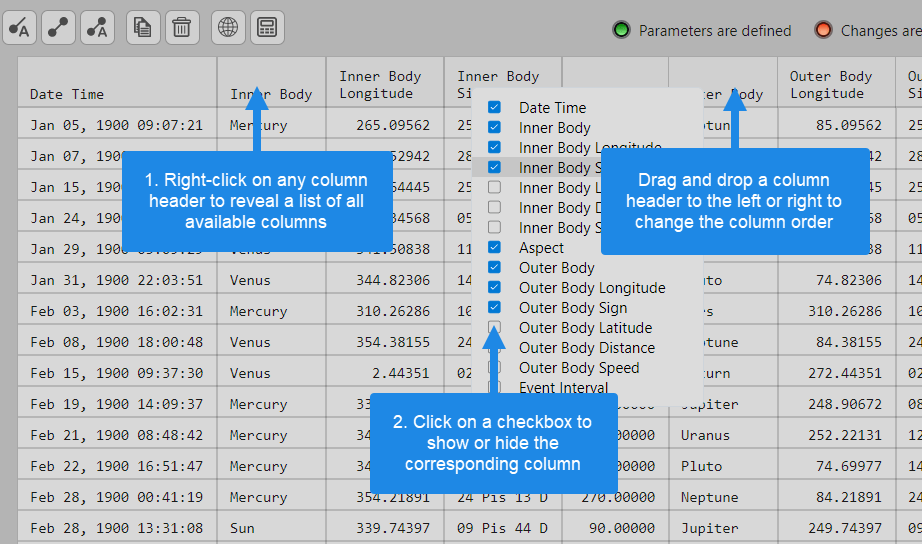Viewport: 922px width, 544px height.
Task: Select the Neptune cell in the Feb 28 00:41:19 row
Action: [723, 495]
